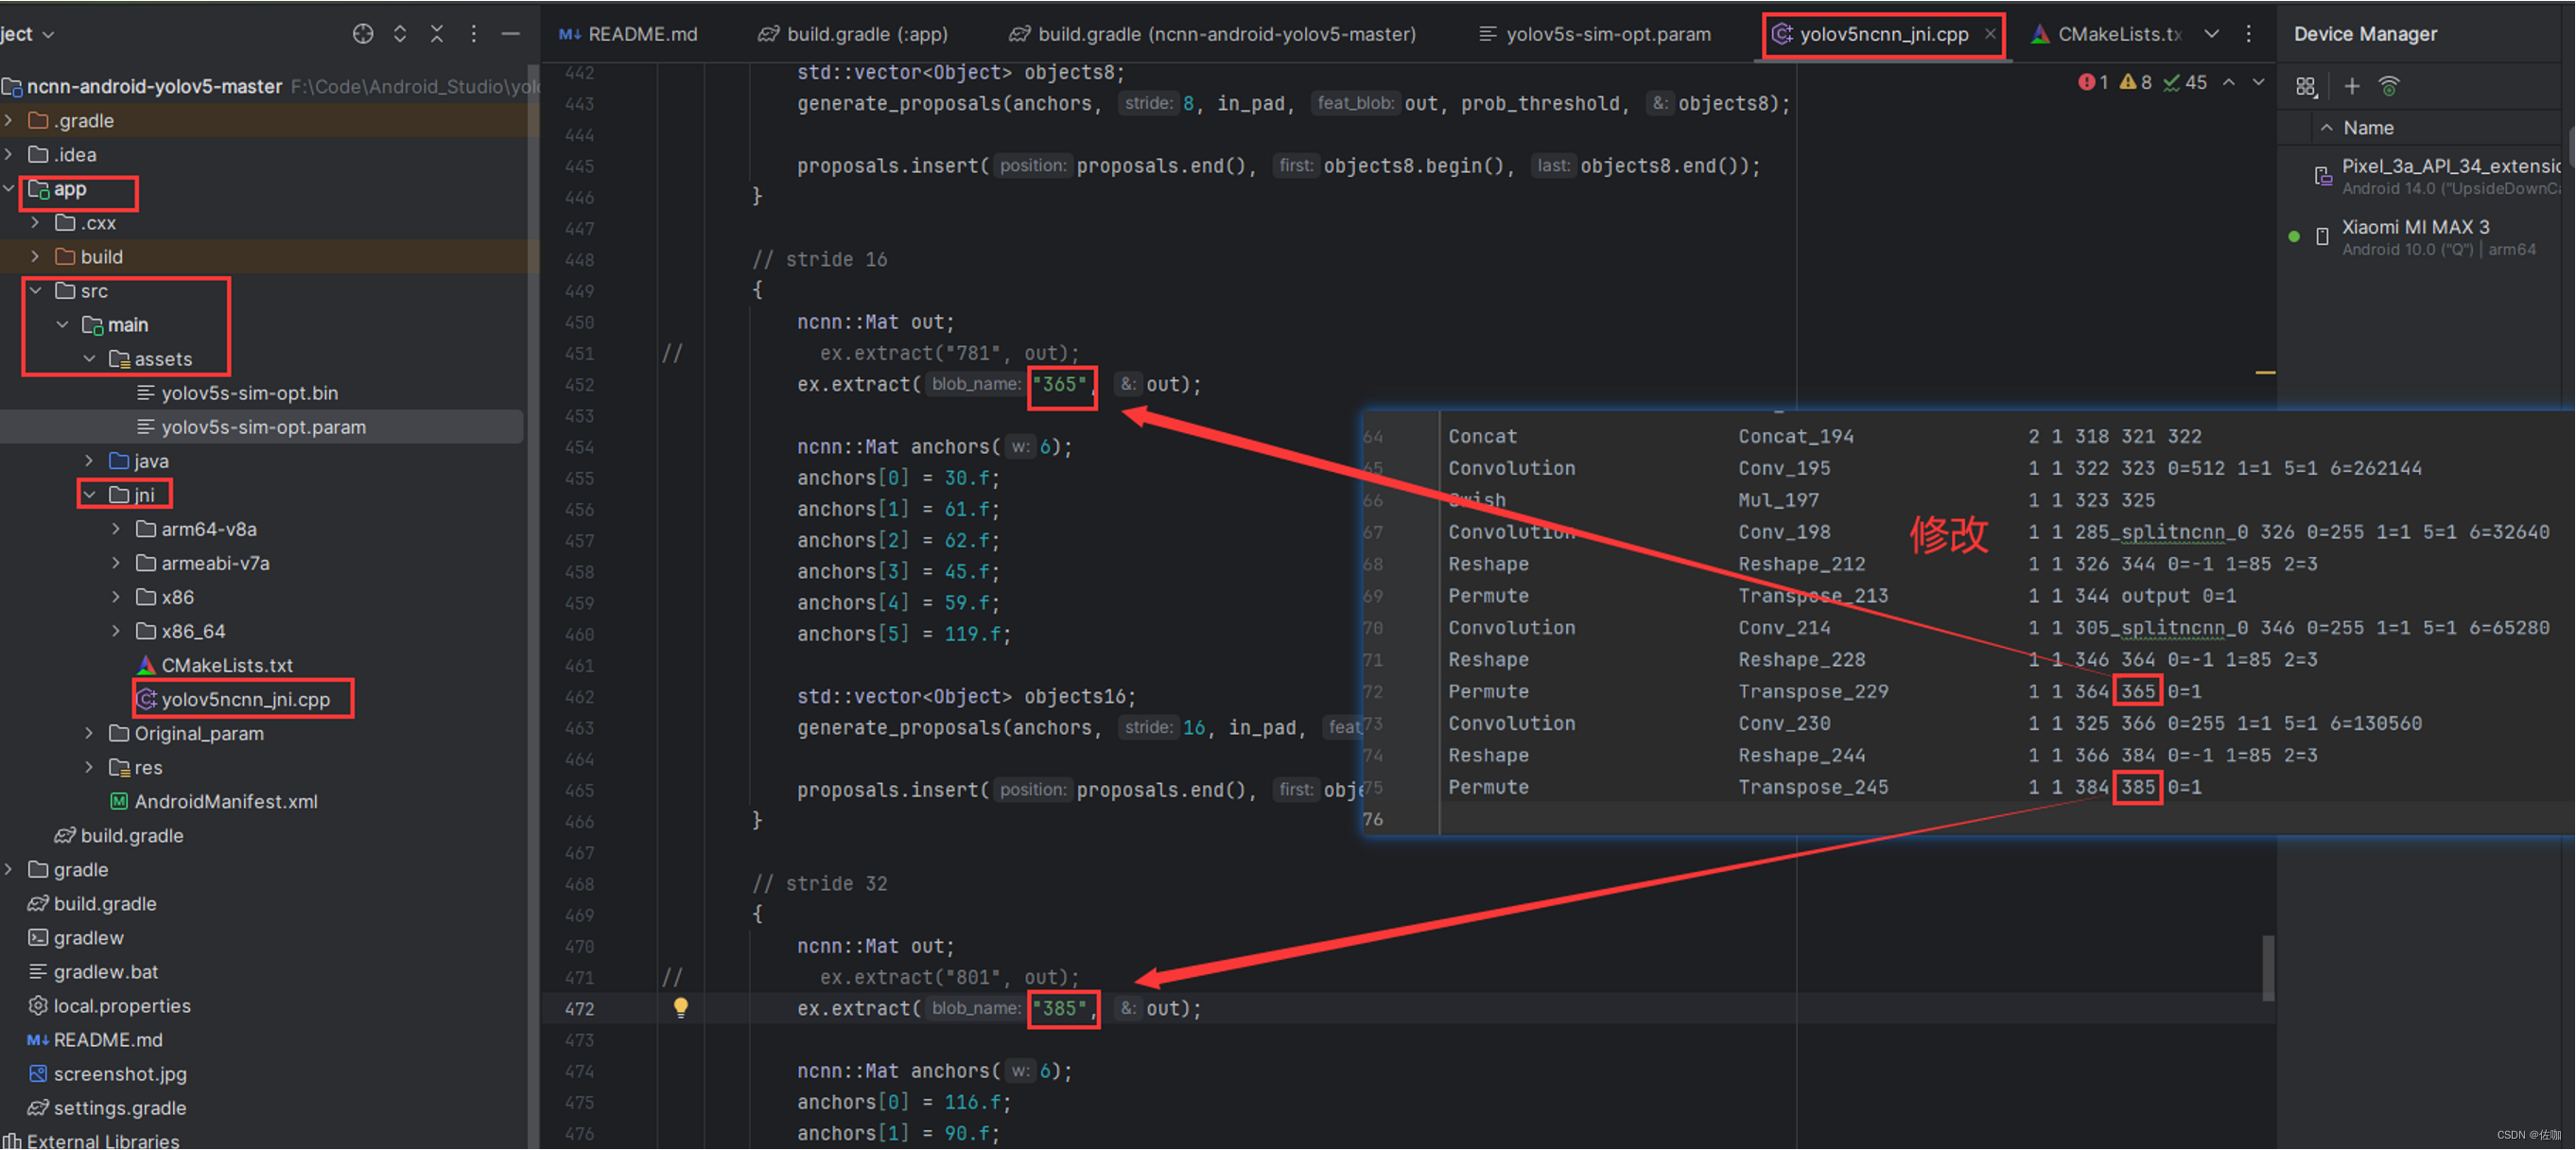2576x1150 pixels.
Task: Open AndroidManifest.xml in project tree
Action: click(x=225, y=801)
